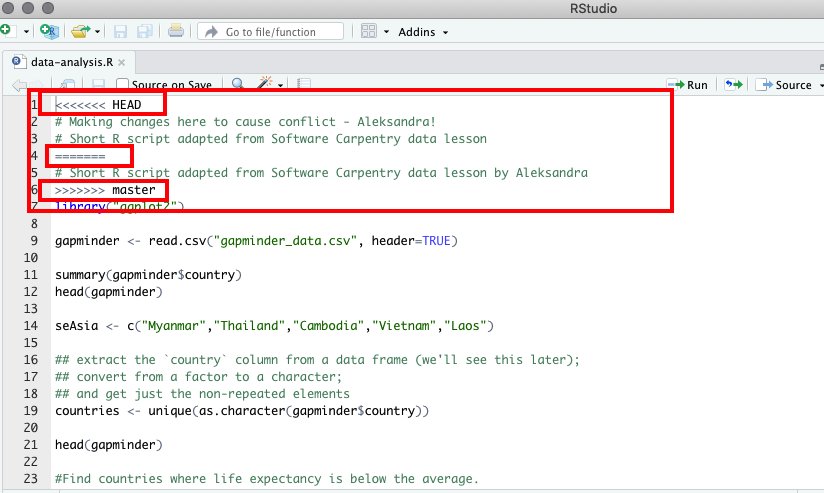This screenshot has width=824, height=493.
Task: Toggle the Source on Save checkbox
Action: point(123,85)
